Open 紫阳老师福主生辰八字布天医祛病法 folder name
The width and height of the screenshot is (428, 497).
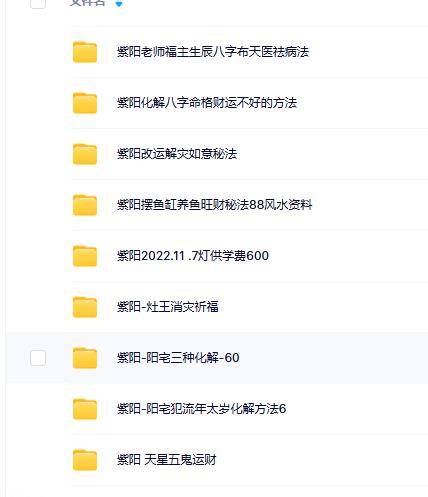pyautogui.click(x=213, y=52)
